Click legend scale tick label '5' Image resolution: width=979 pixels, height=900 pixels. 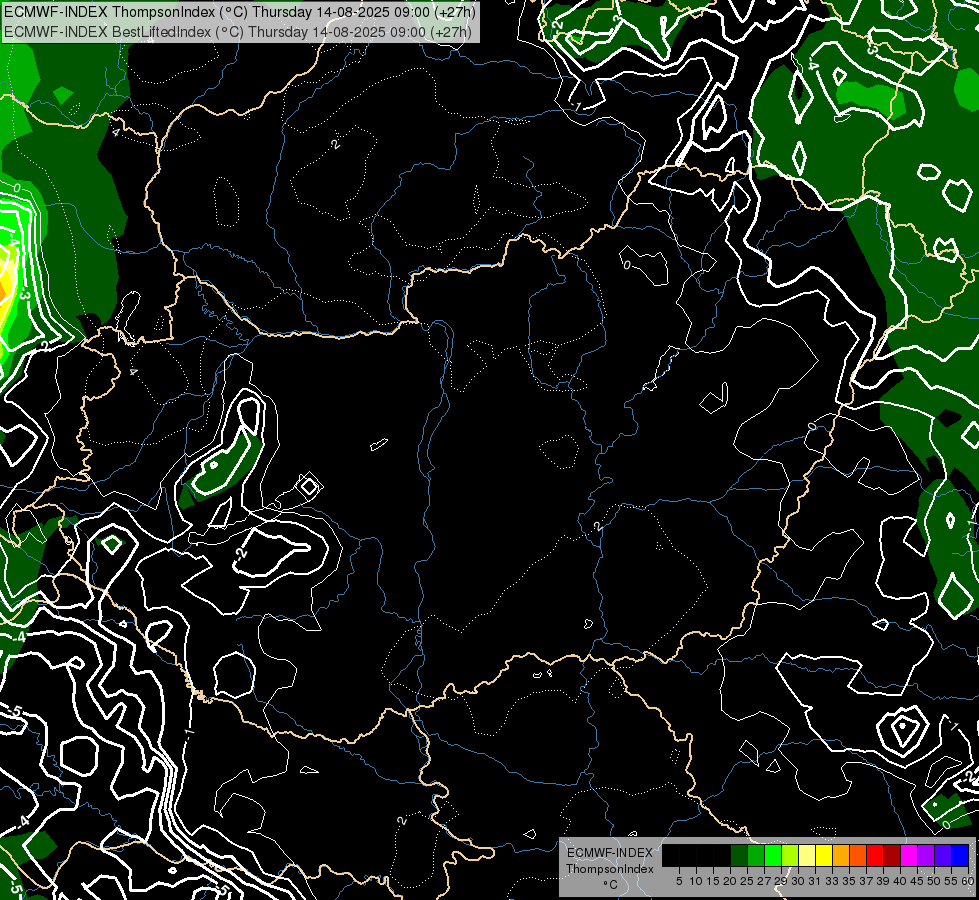679,881
